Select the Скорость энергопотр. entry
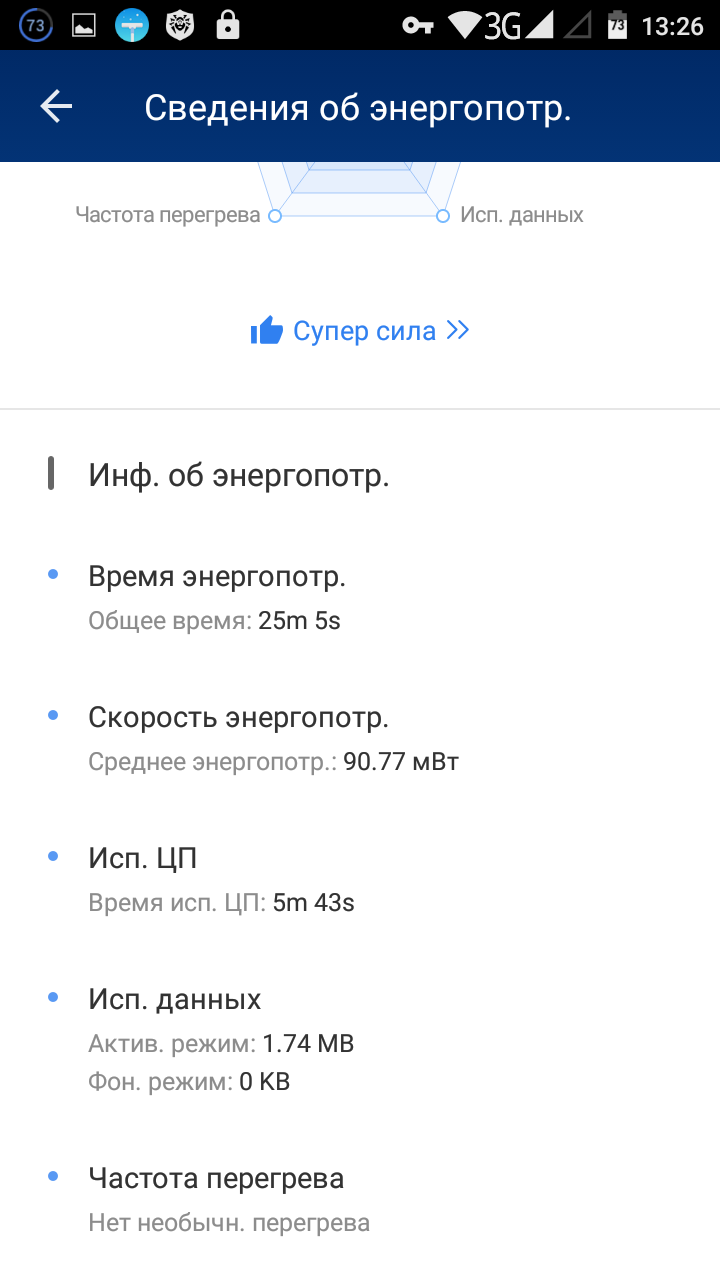Image resolution: width=720 pixels, height=1280 pixels. (x=238, y=718)
